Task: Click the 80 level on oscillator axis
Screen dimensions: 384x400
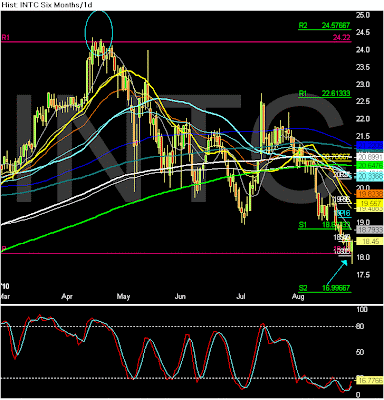Action: pyautogui.click(x=360, y=326)
